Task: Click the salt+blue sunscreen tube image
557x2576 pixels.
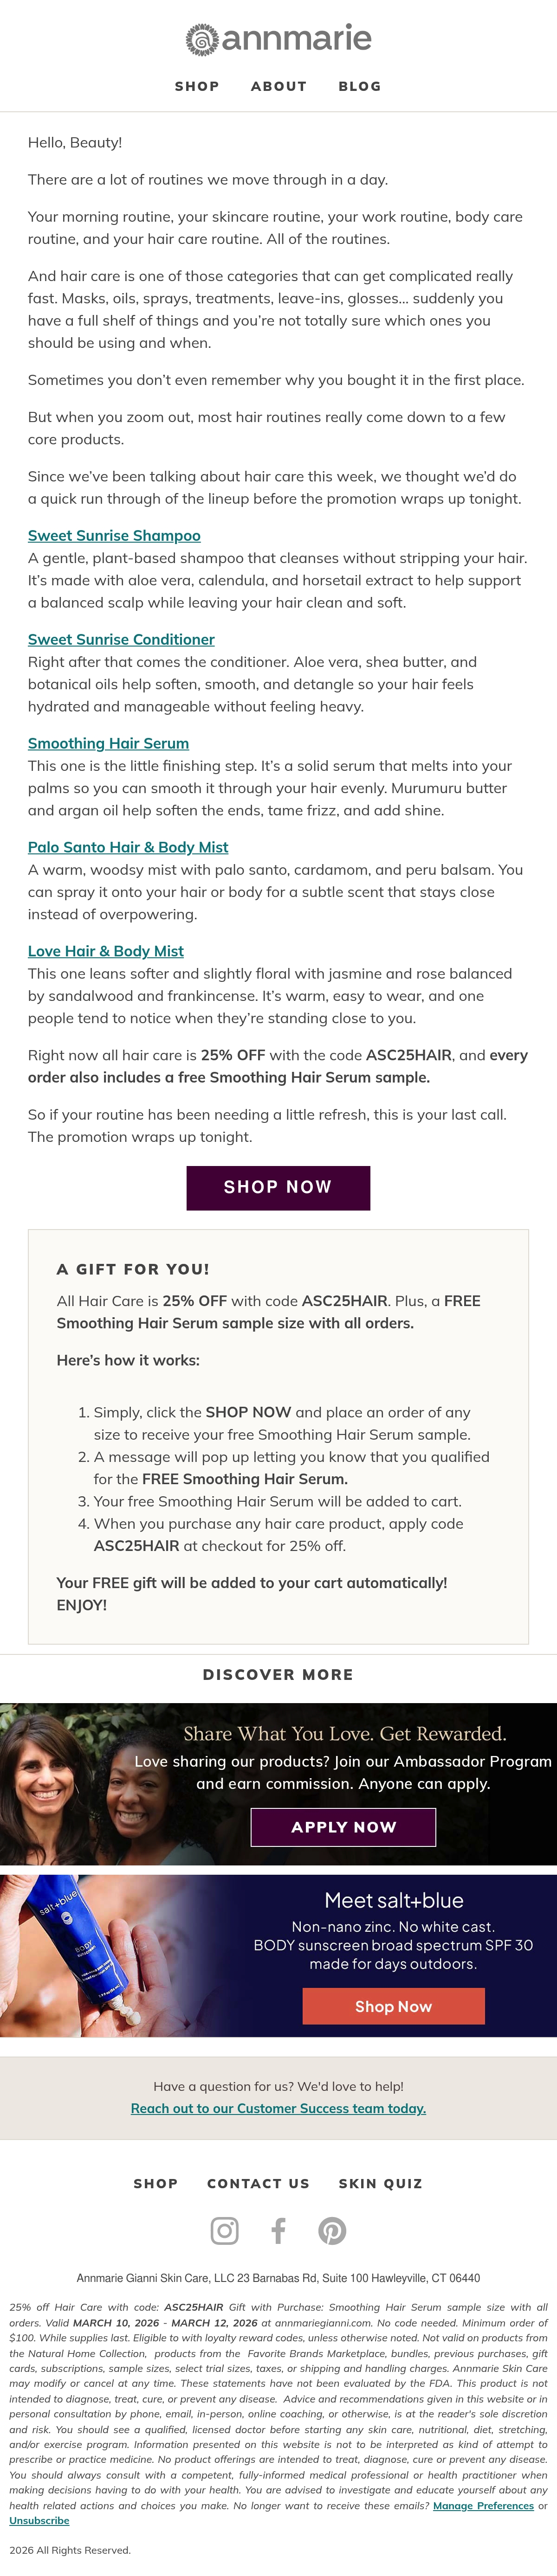Action: 75,1956
